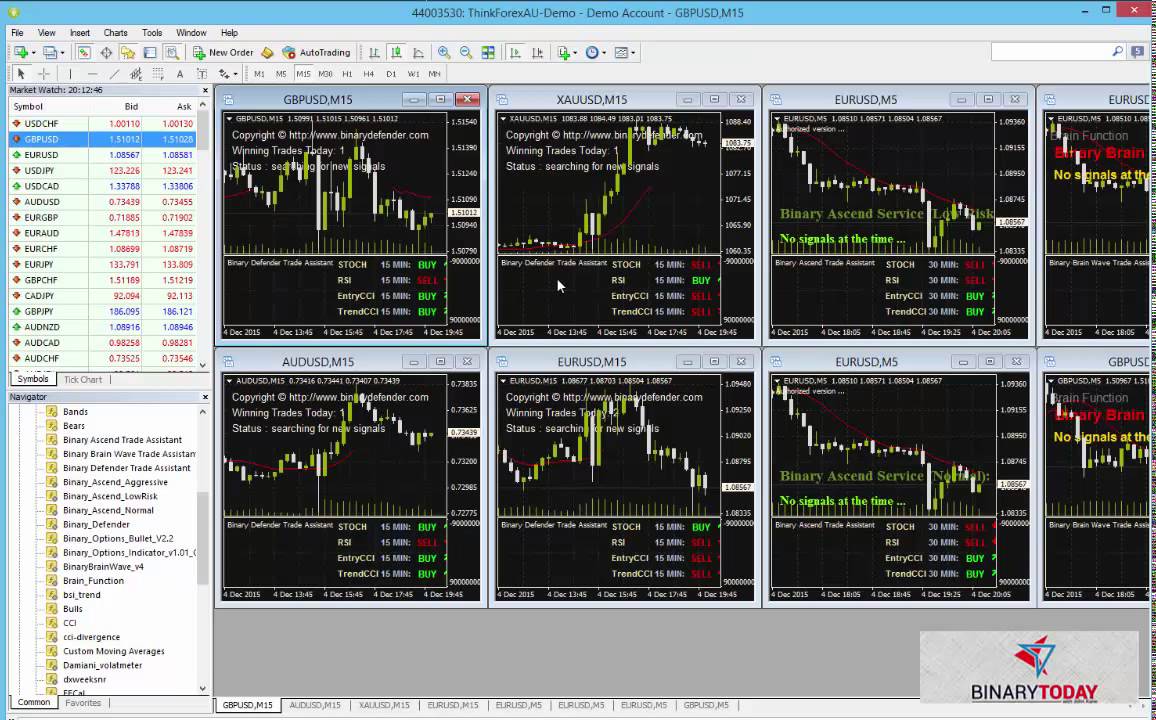Toggle the Data Window crosshair-circle icon

coord(106,52)
